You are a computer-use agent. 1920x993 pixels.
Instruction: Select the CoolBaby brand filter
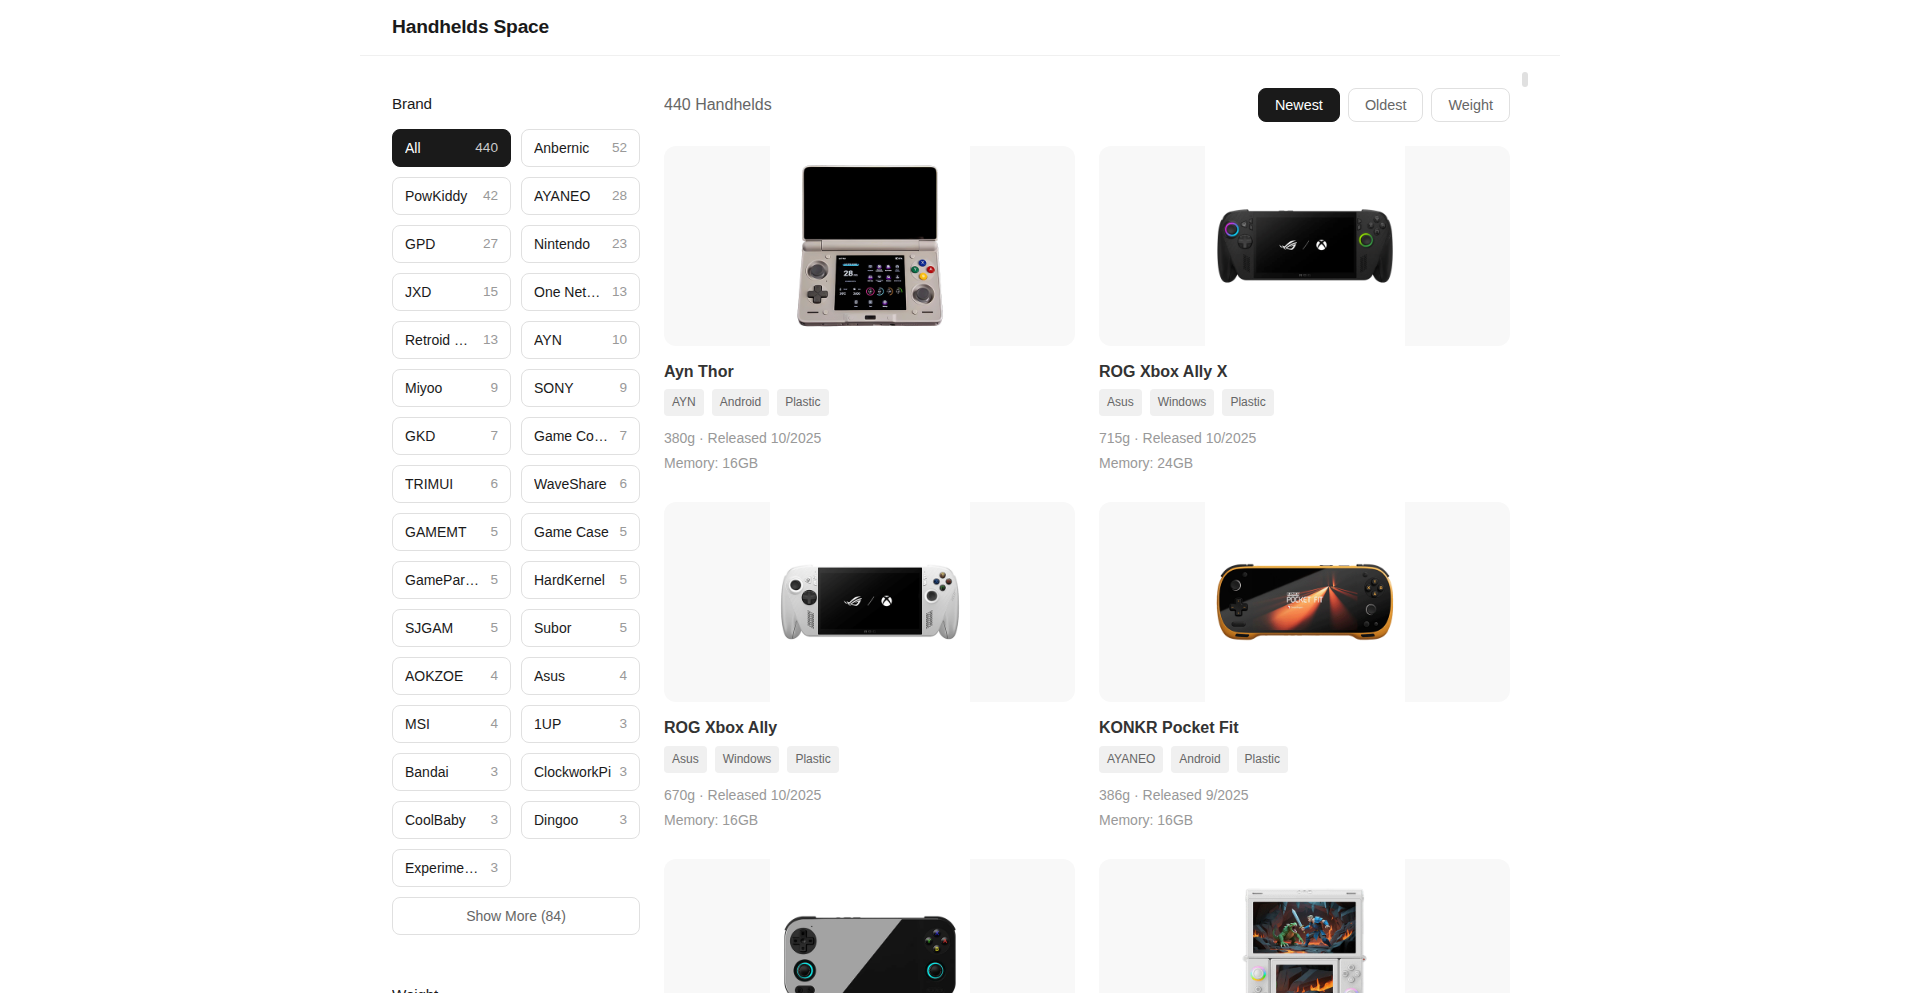(451, 820)
